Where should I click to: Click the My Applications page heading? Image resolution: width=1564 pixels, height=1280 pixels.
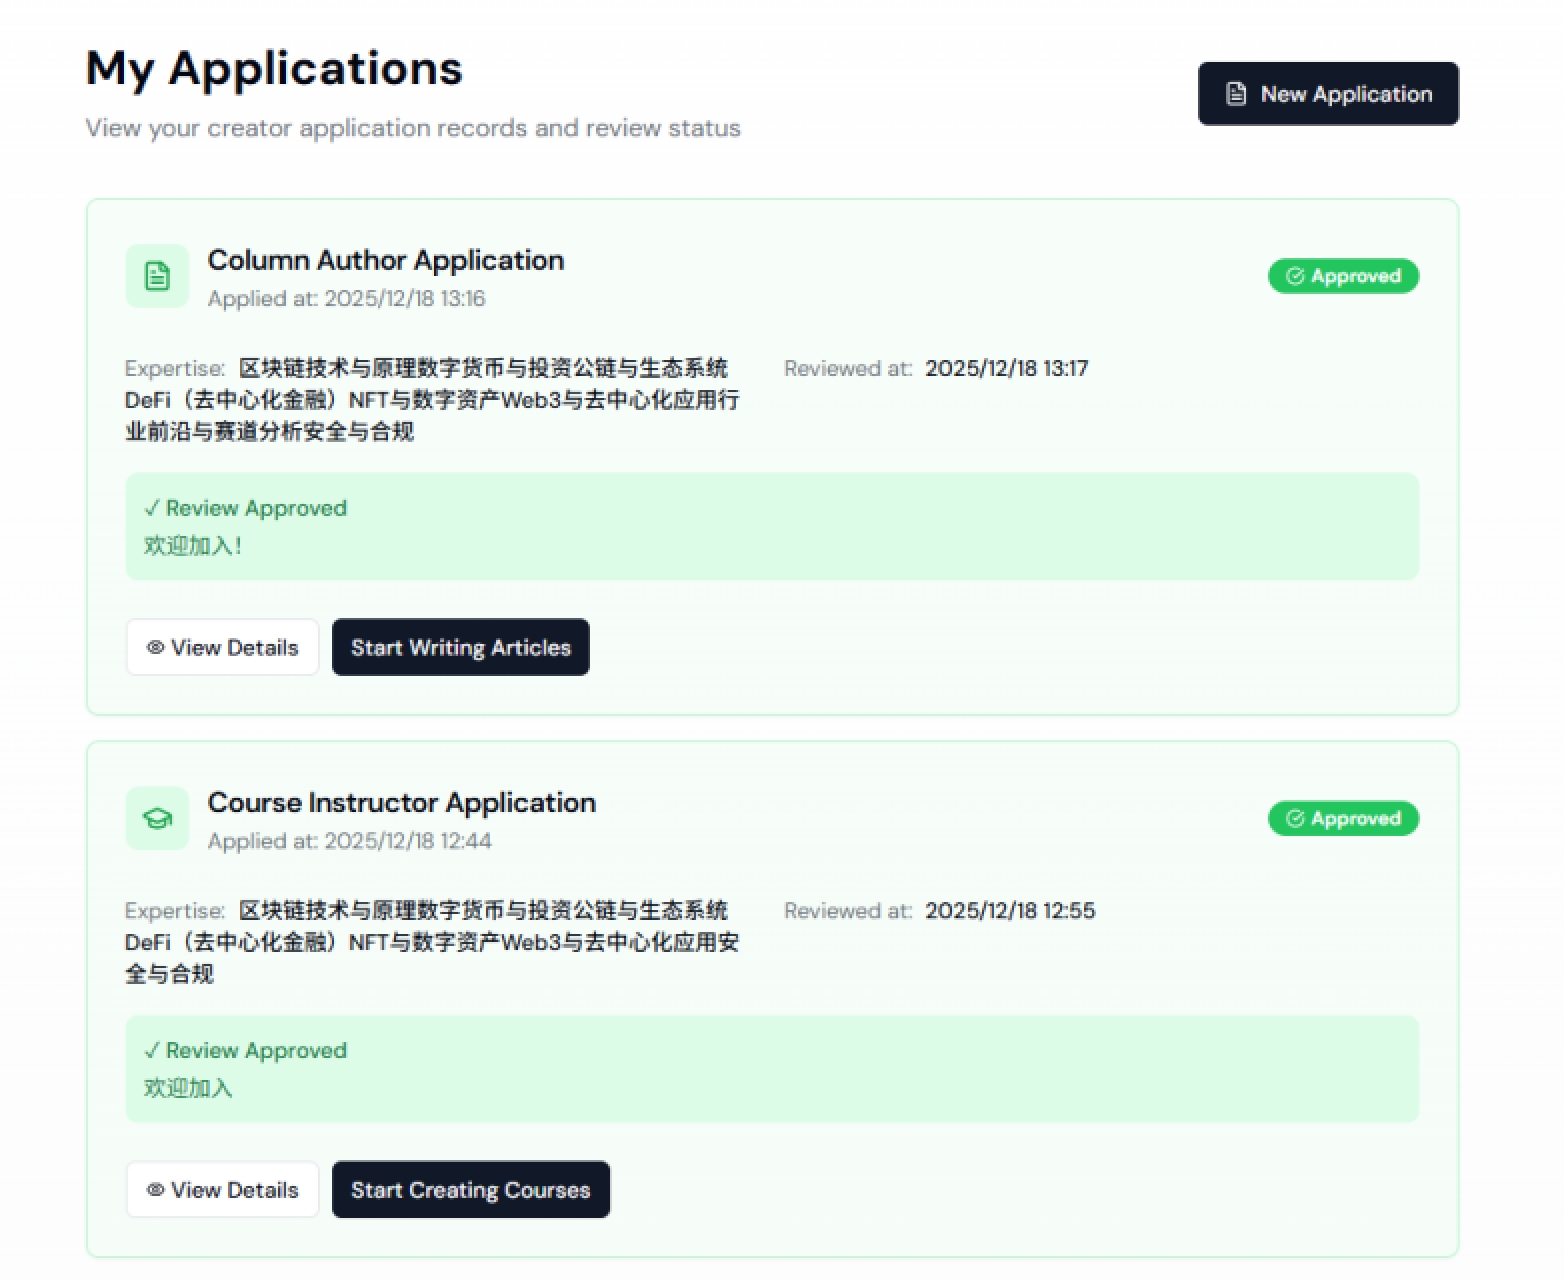tap(275, 67)
